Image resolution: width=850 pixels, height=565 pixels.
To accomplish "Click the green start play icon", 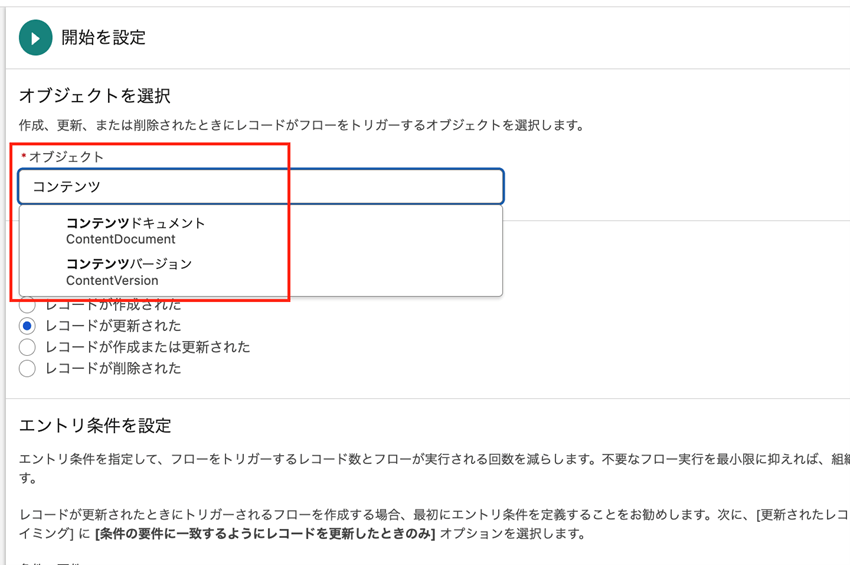I will tap(36, 38).
